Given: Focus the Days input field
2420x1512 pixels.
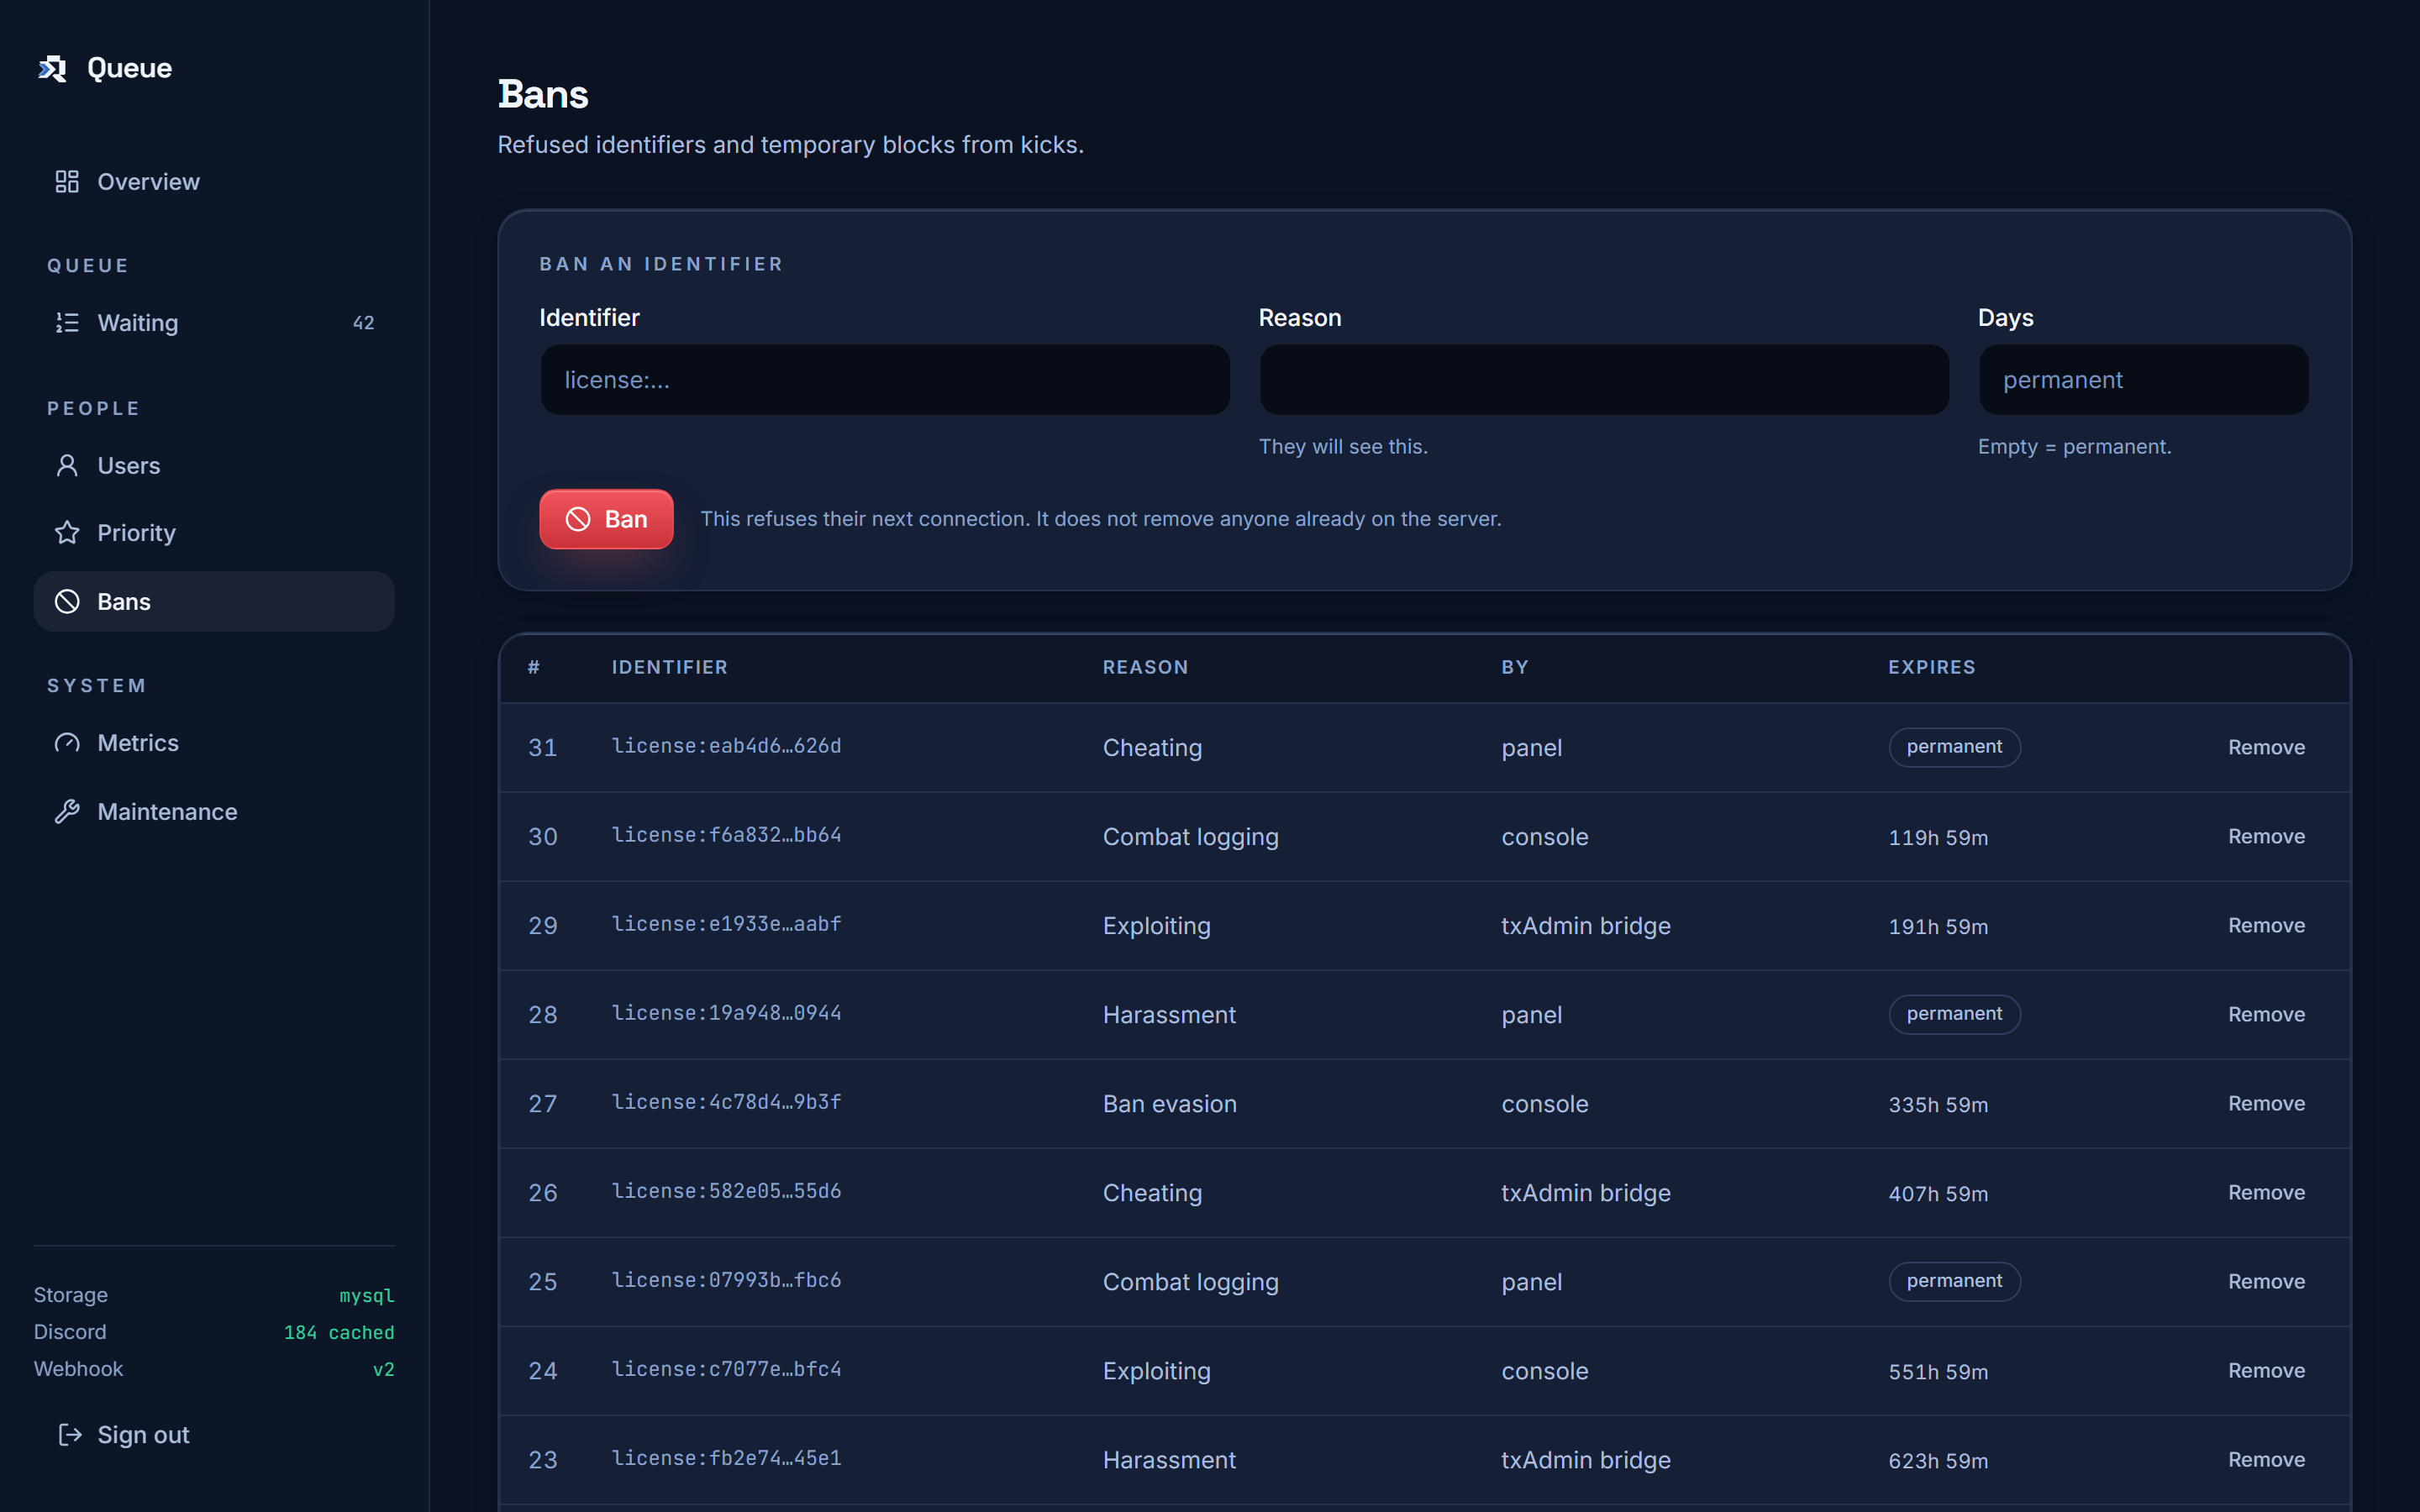Looking at the screenshot, I should click(2144, 380).
